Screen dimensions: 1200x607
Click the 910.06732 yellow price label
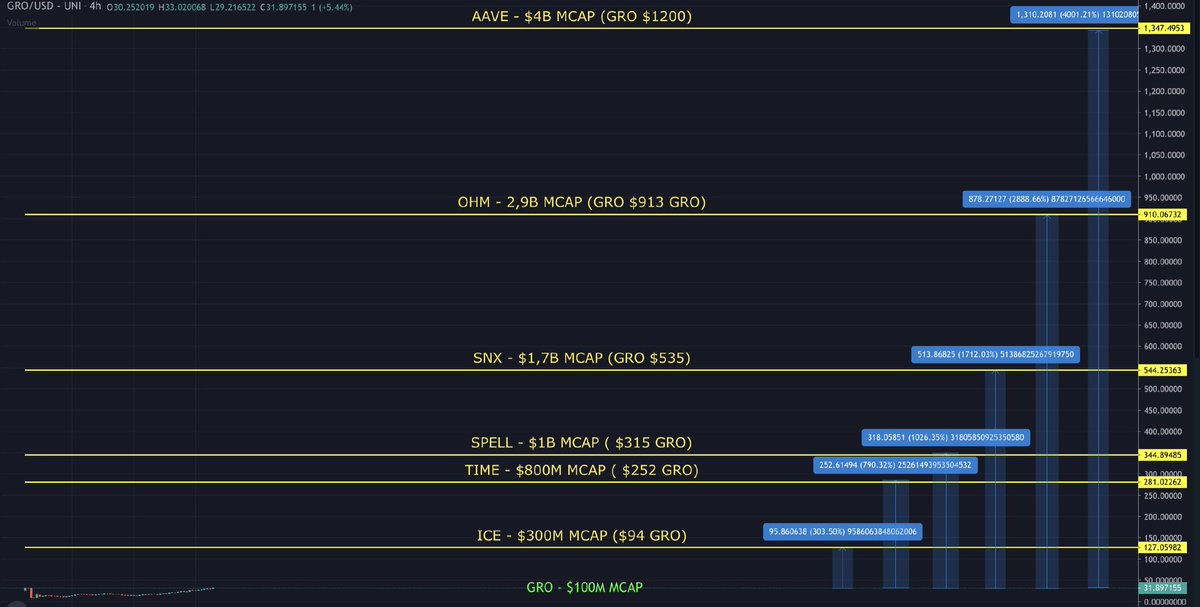[x=1165, y=214]
